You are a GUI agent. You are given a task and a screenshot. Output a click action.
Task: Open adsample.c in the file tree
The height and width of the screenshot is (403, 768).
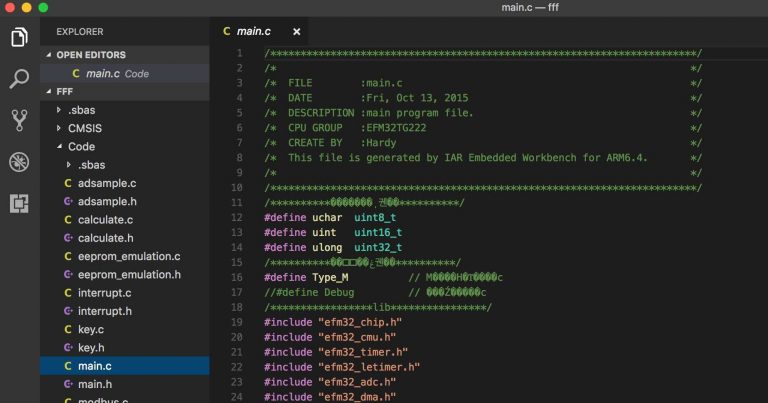pos(106,183)
